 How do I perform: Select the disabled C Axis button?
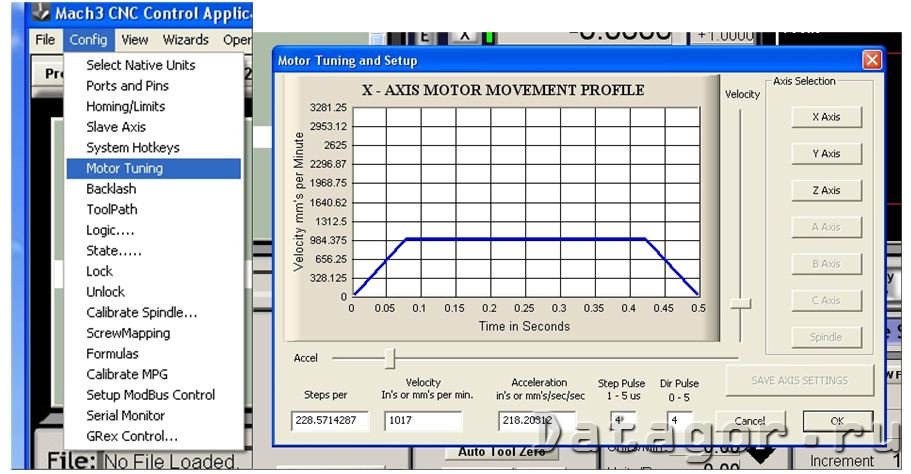826,300
